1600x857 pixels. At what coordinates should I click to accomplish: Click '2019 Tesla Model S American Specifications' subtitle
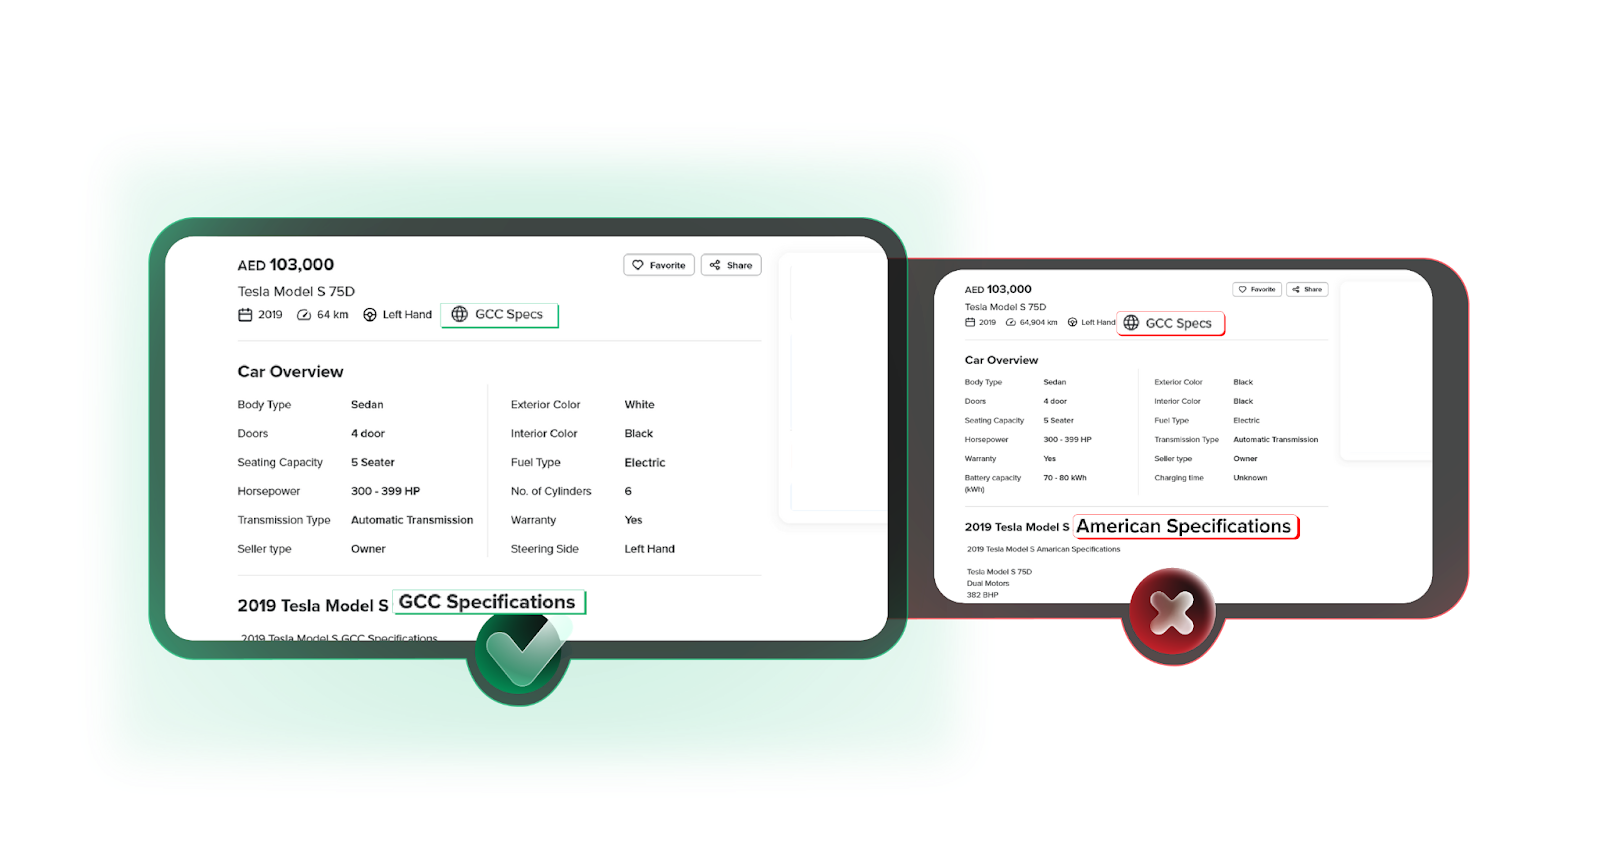(x=1043, y=549)
